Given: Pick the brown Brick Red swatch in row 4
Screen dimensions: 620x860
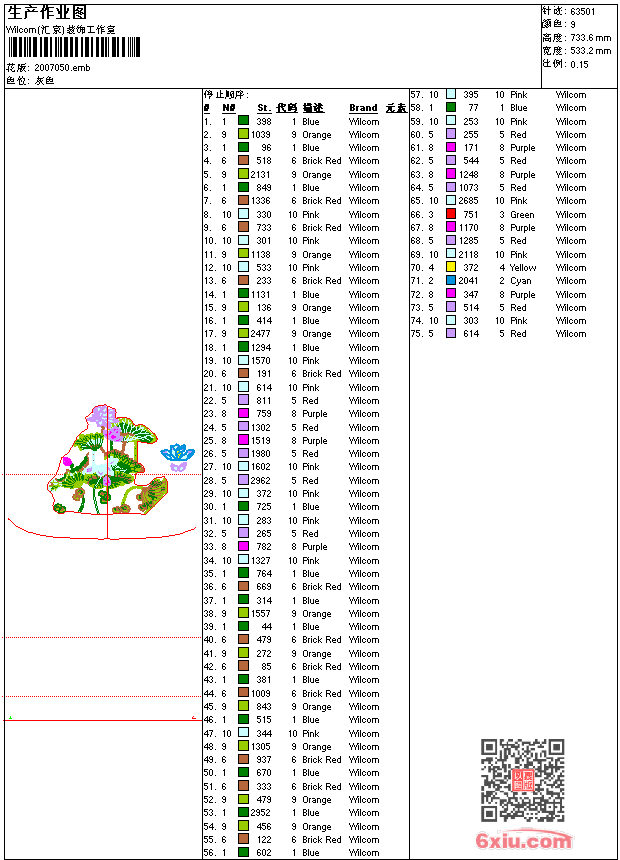Looking at the screenshot, I should coord(243,160).
